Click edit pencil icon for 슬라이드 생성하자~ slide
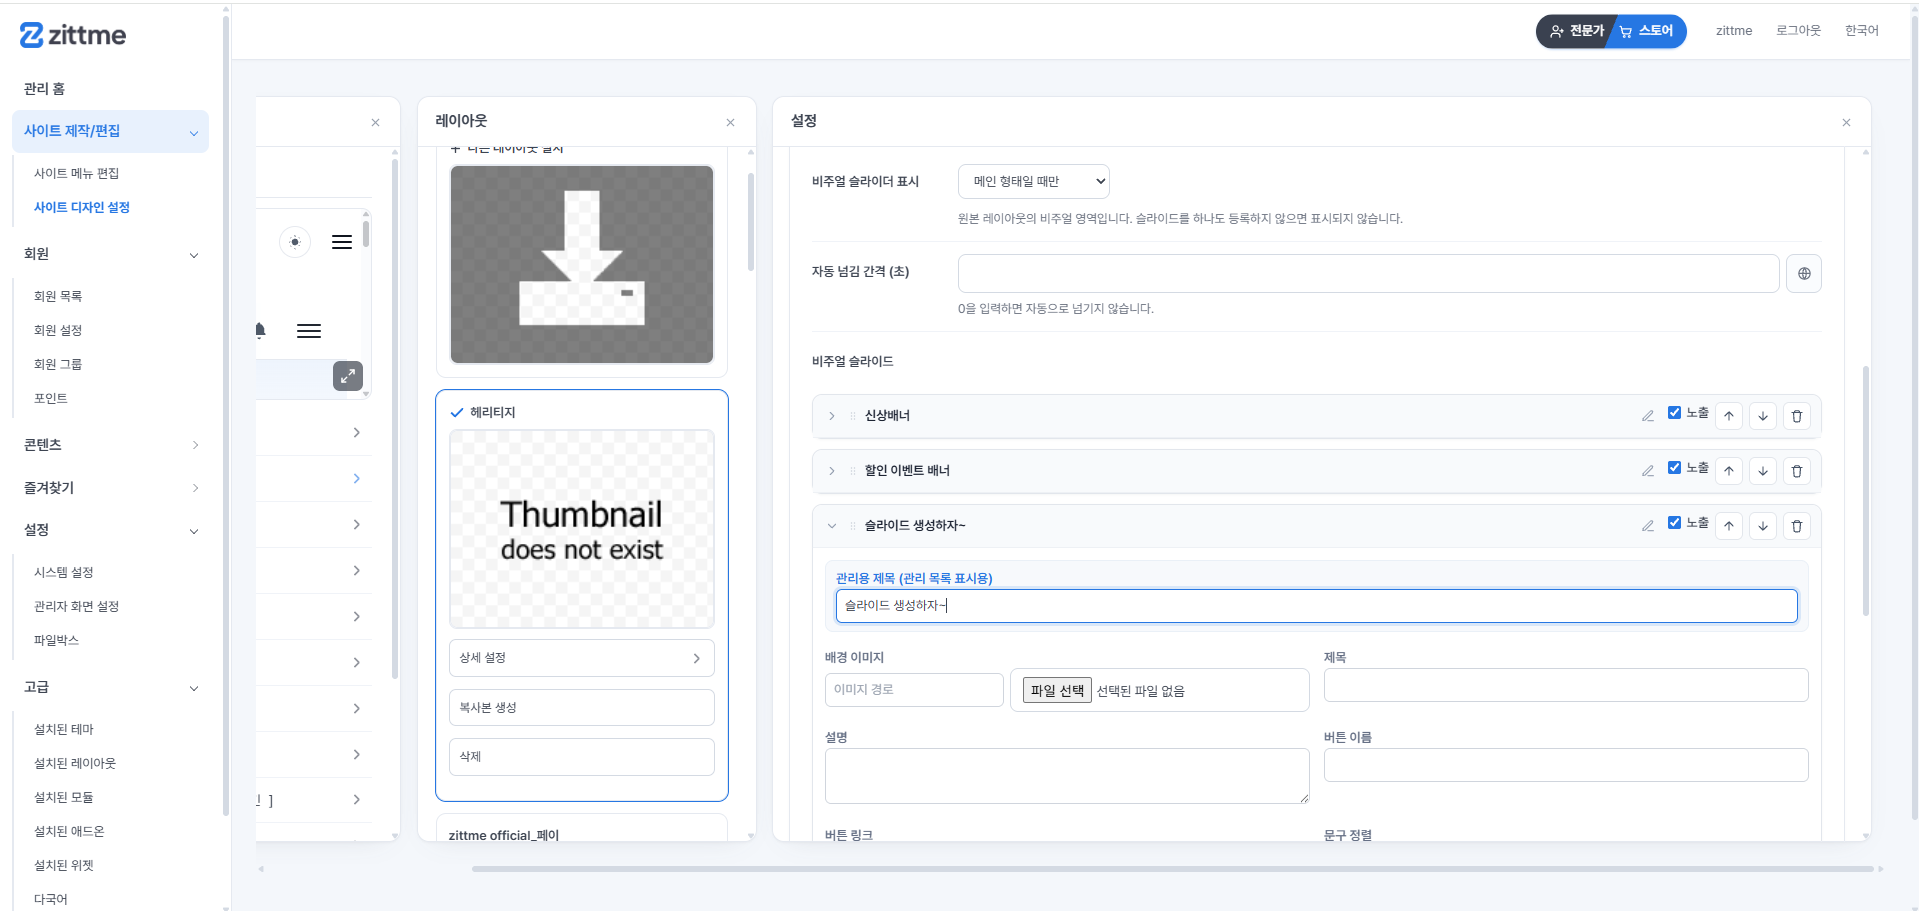This screenshot has height=911, width=1919. coord(1648,526)
